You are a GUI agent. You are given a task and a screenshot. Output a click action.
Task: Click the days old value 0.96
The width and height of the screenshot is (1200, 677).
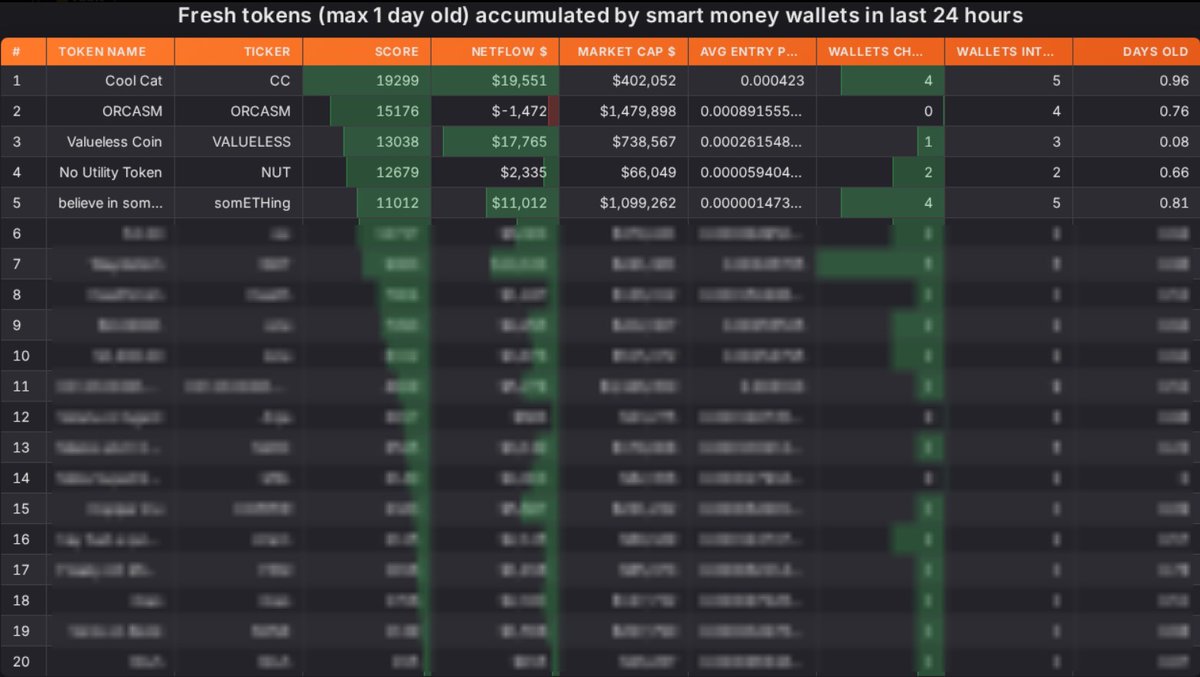[x=1174, y=81]
